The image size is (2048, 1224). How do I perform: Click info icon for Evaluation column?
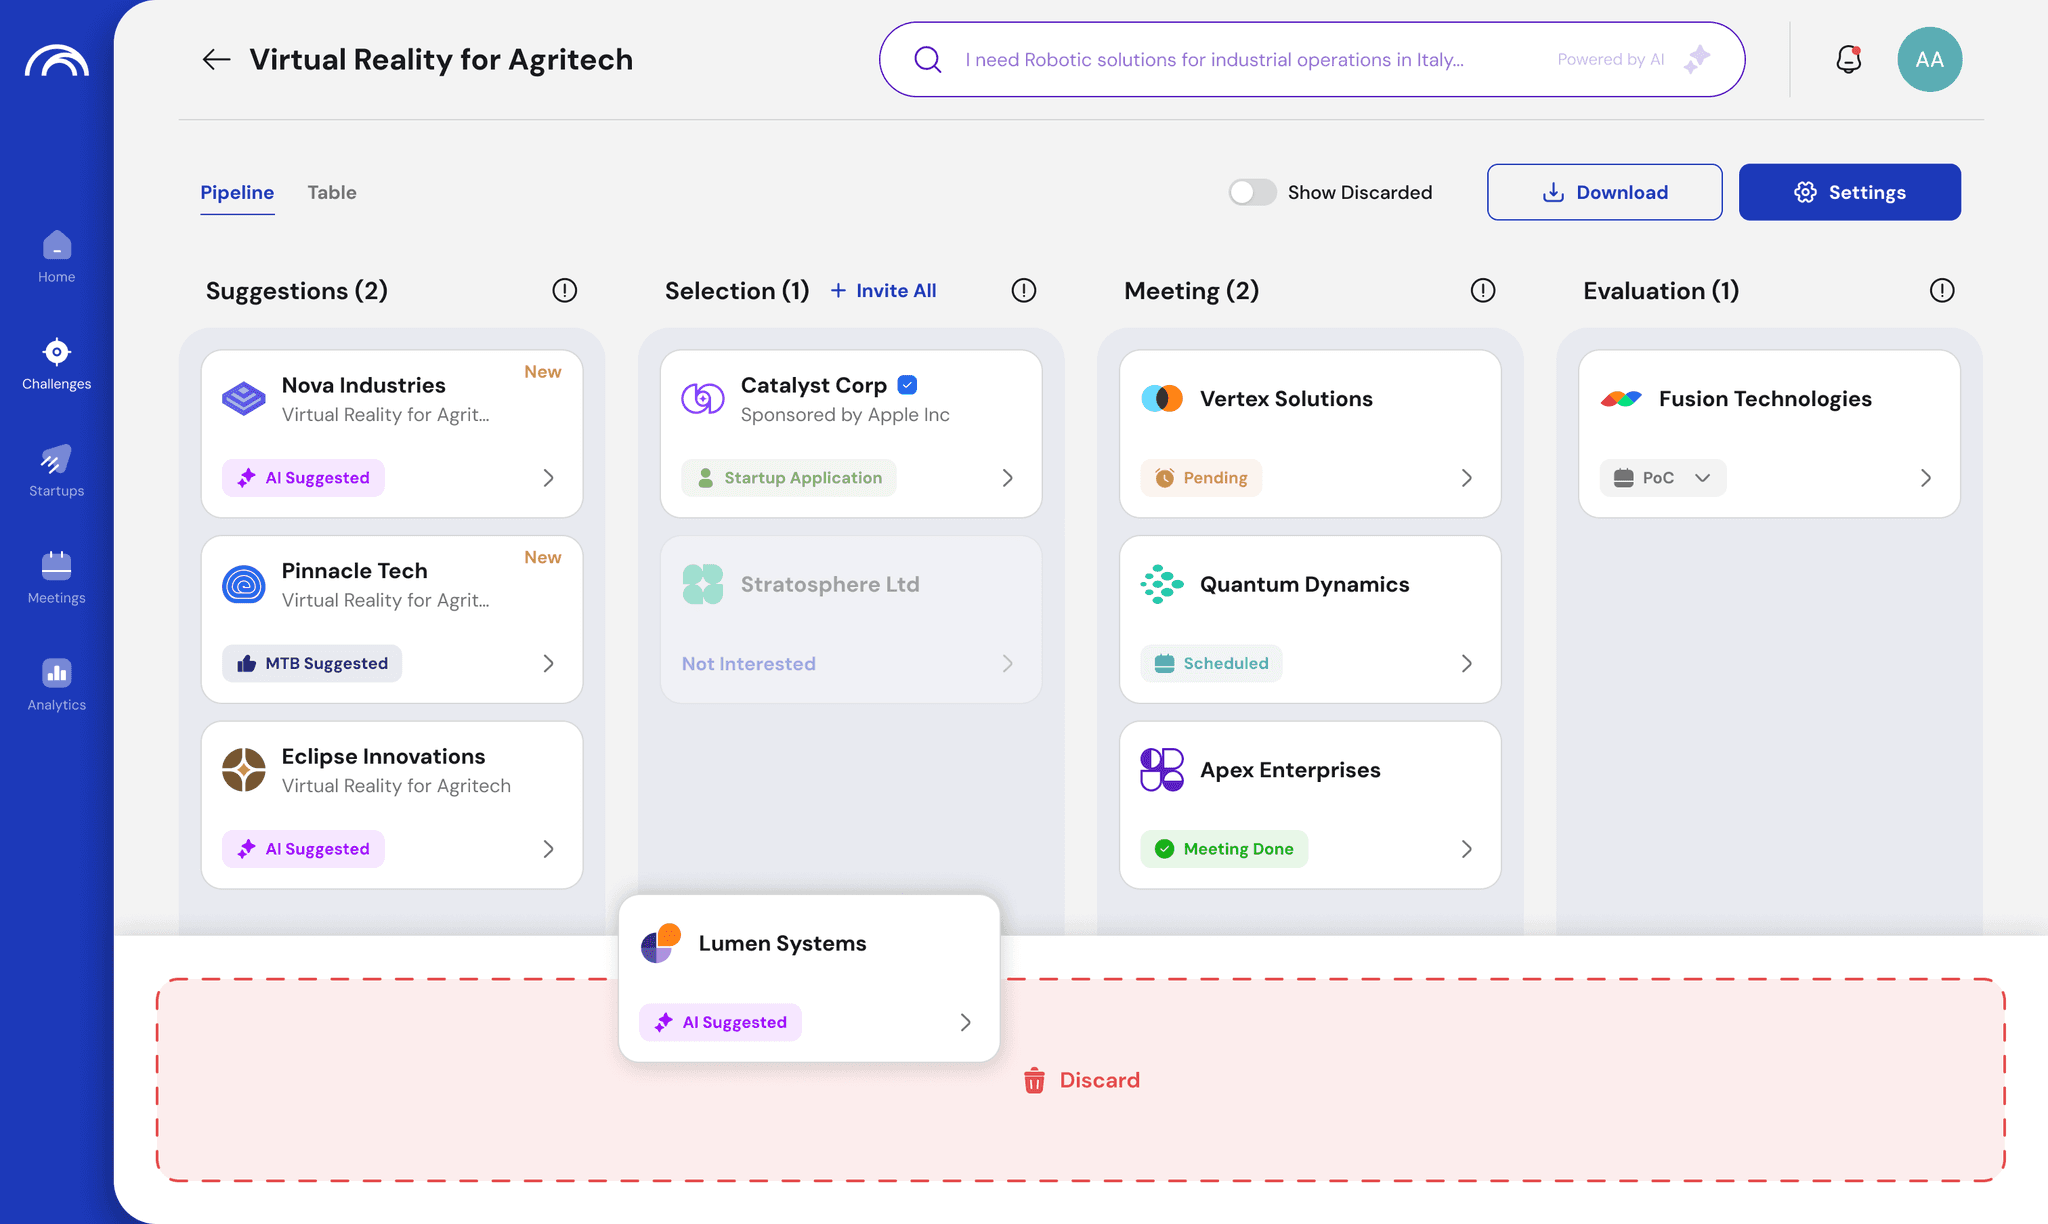coord(1941,291)
